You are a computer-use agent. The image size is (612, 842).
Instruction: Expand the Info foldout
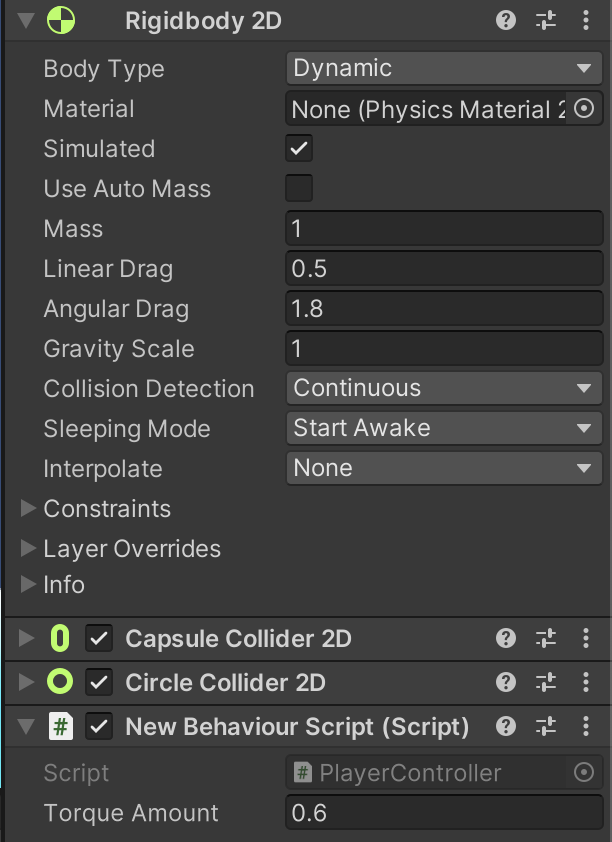click(28, 584)
